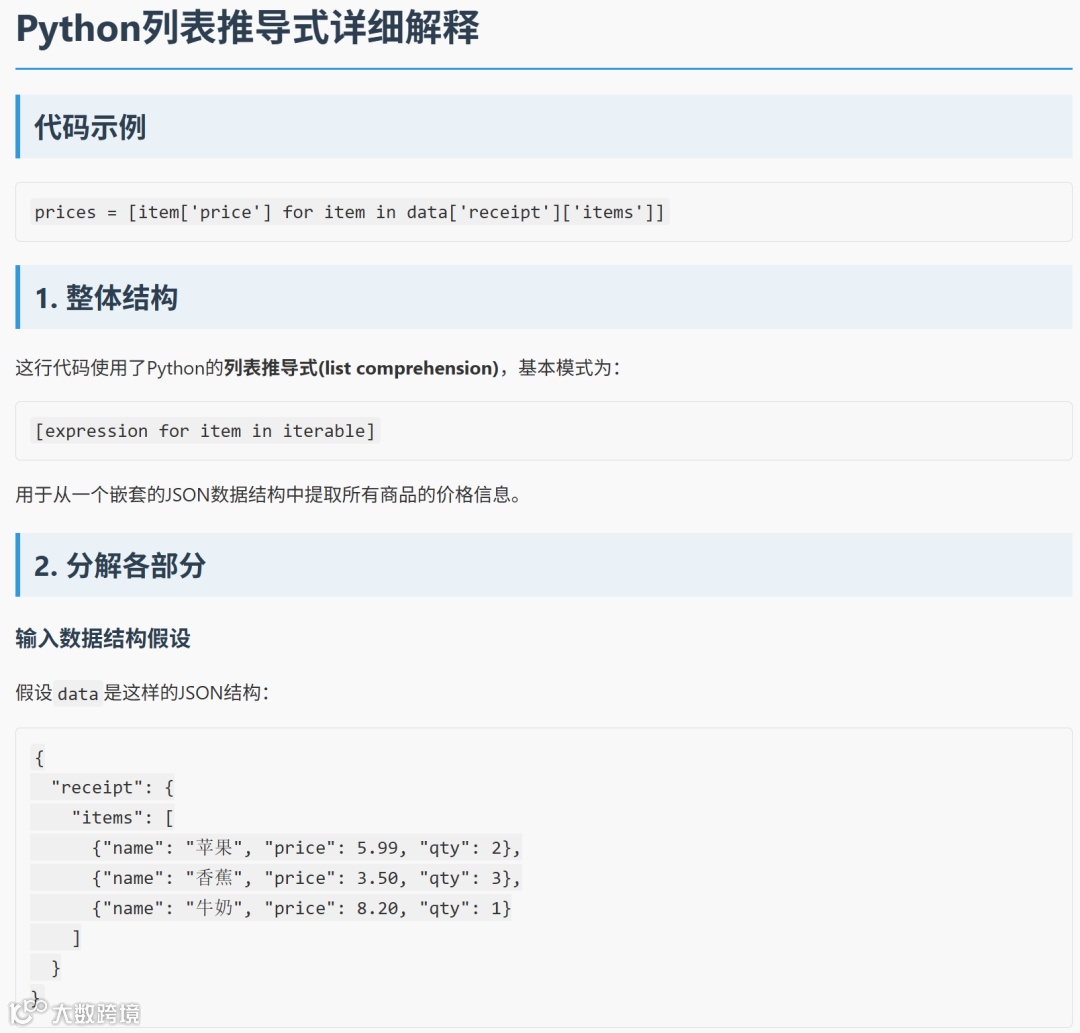This screenshot has width=1080, height=1033.
Task: Click the prices list comprehension code line
Action: coord(349,212)
